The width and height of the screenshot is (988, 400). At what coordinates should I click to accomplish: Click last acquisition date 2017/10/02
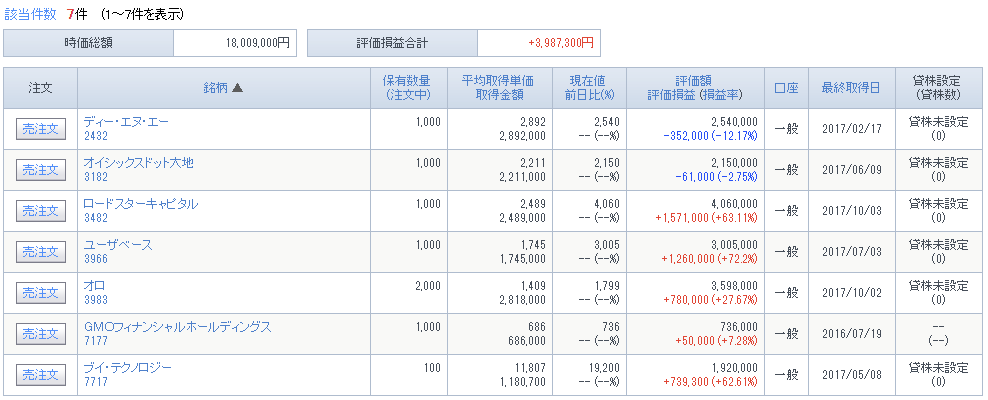click(852, 292)
